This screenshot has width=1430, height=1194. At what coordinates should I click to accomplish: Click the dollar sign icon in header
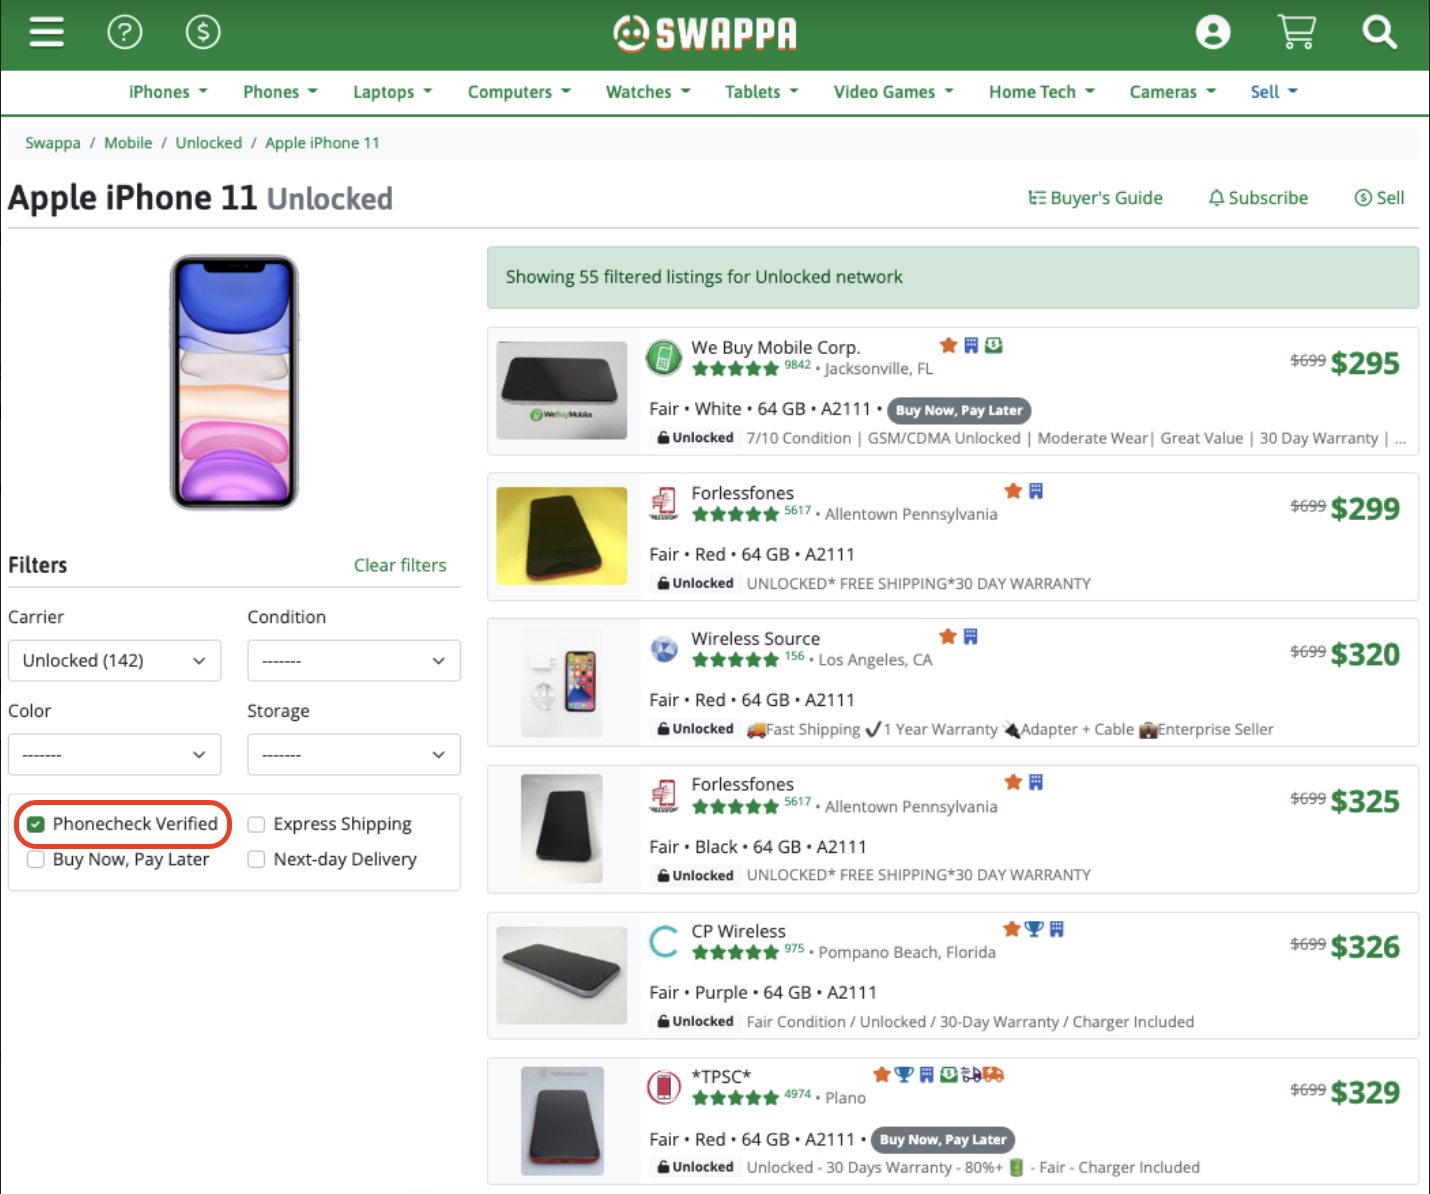[x=203, y=32]
